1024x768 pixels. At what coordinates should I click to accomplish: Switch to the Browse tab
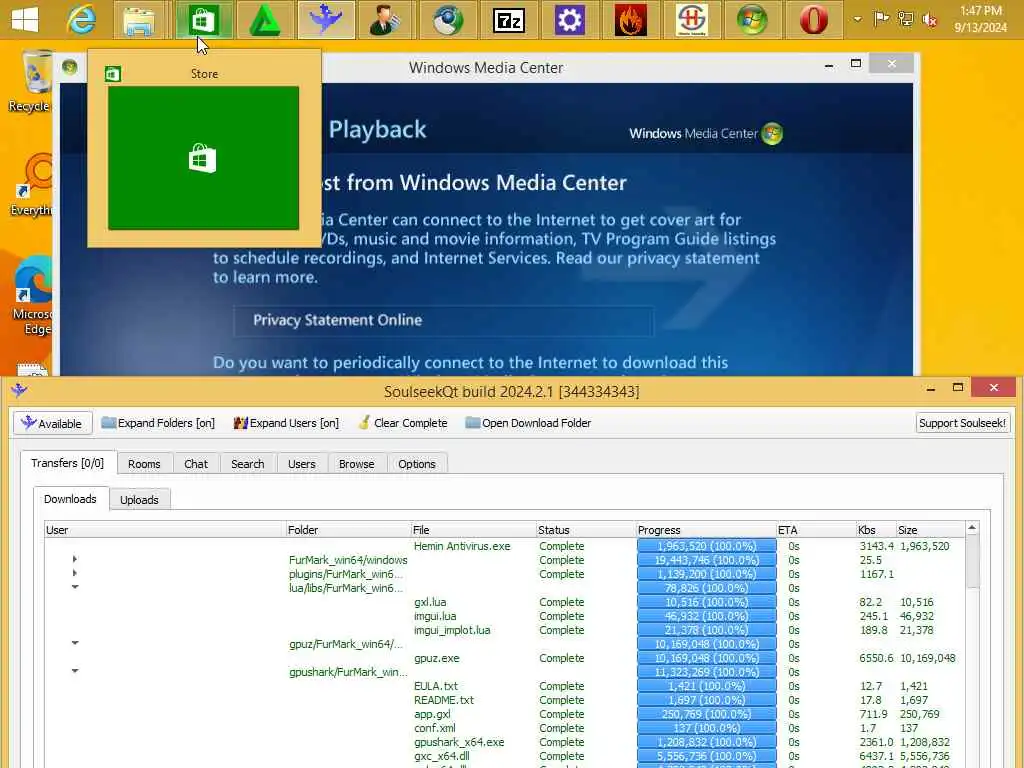coord(357,464)
